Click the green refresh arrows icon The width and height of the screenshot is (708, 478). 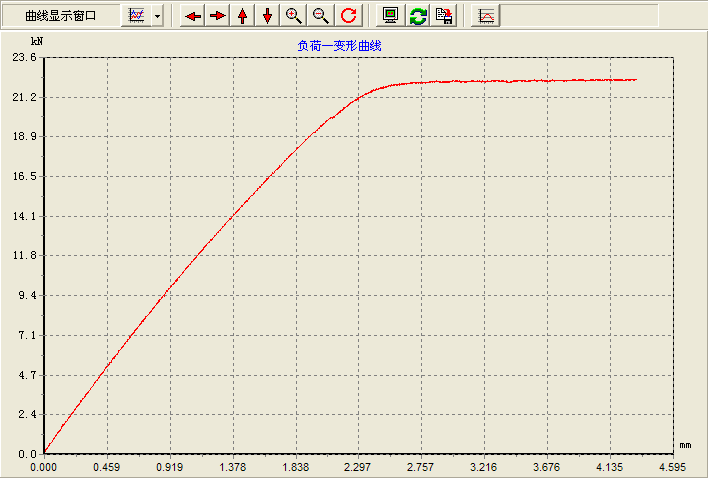point(418,16)
